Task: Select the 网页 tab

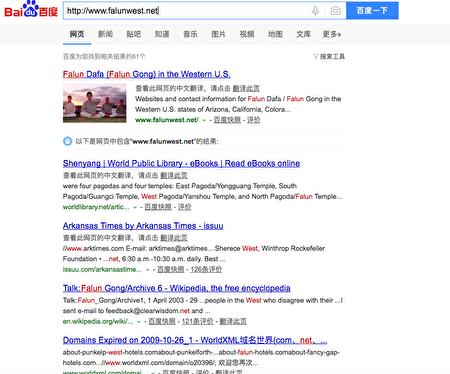Action: tap(77, 34)
